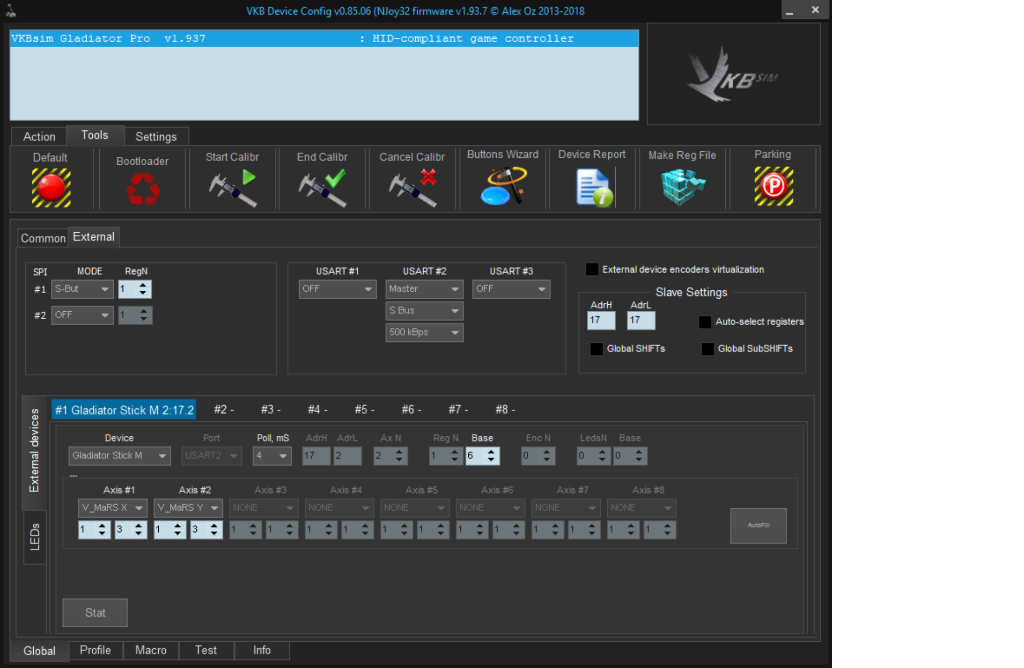Open the Bootloader tool

(x=142, y=188)
